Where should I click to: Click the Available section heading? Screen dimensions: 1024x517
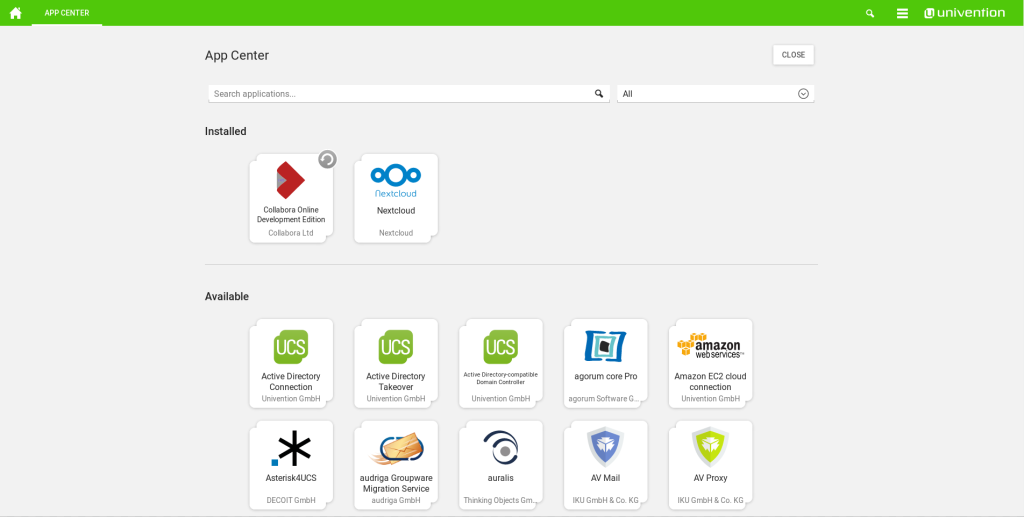coord(227,296)
